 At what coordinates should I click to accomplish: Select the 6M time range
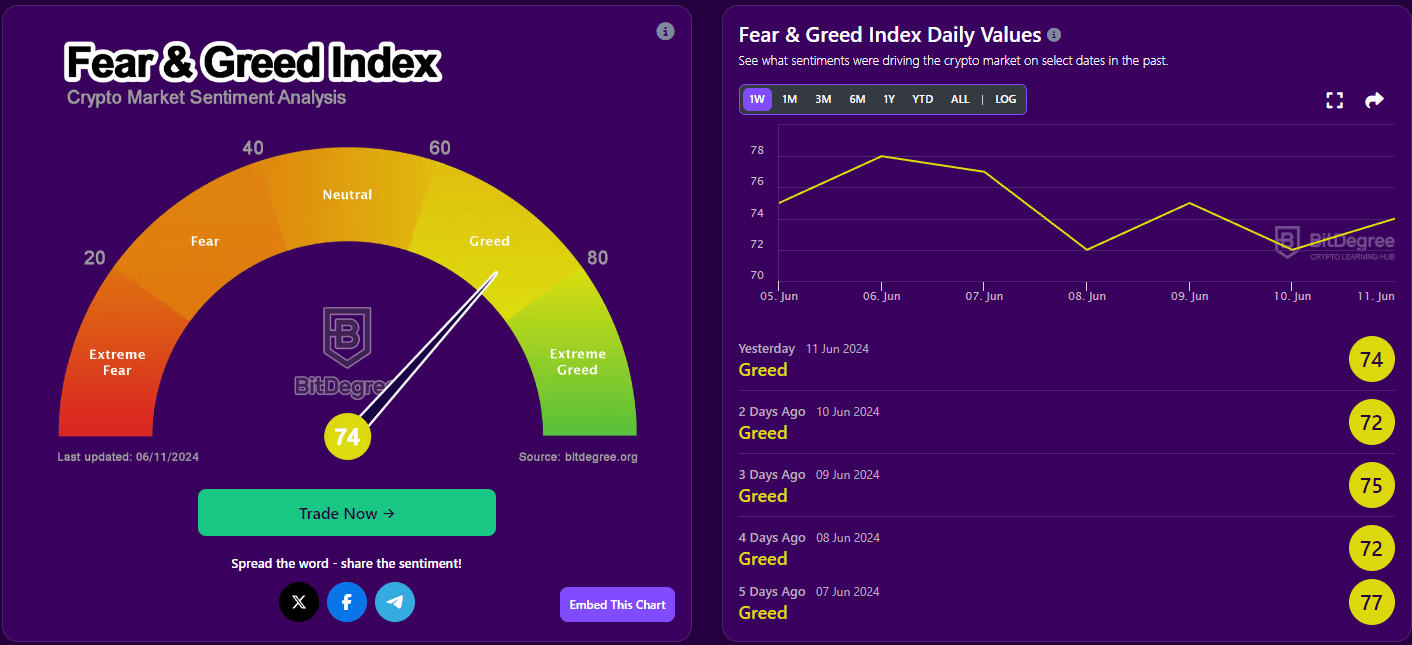[x=857, y=100]
